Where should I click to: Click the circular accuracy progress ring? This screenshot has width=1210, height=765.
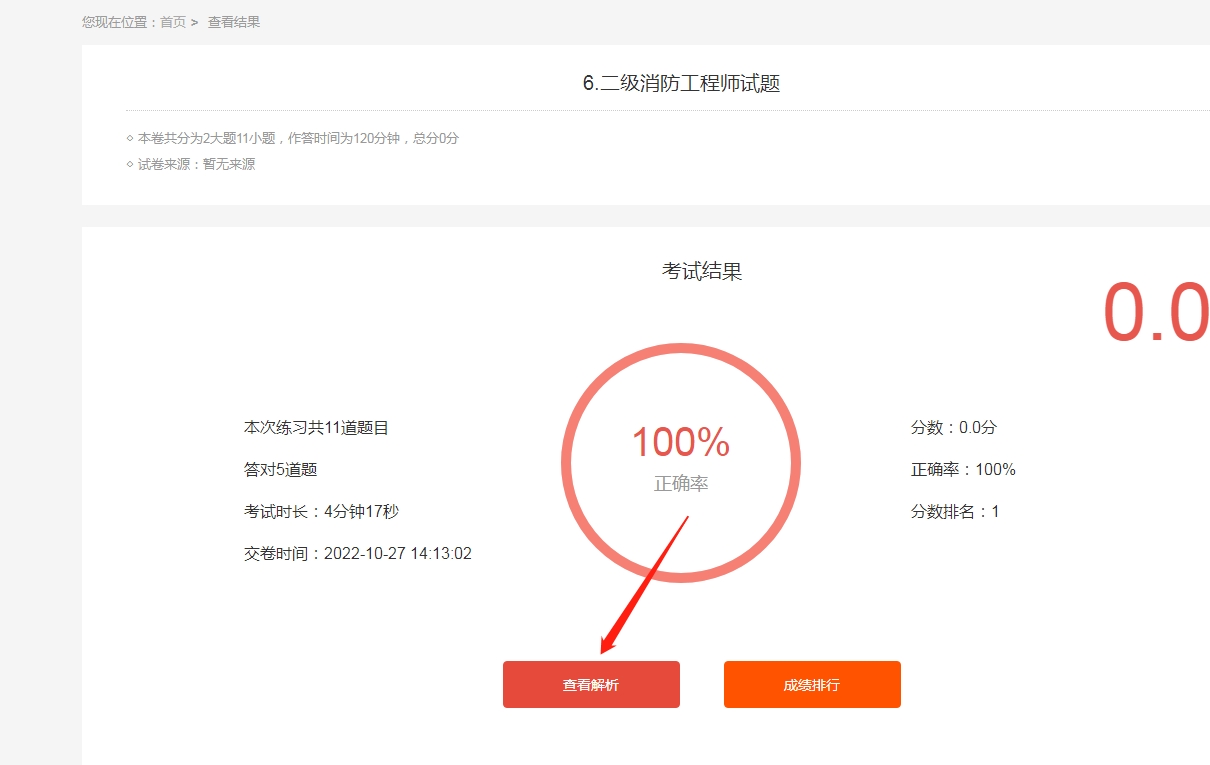[x=681, y=462]
